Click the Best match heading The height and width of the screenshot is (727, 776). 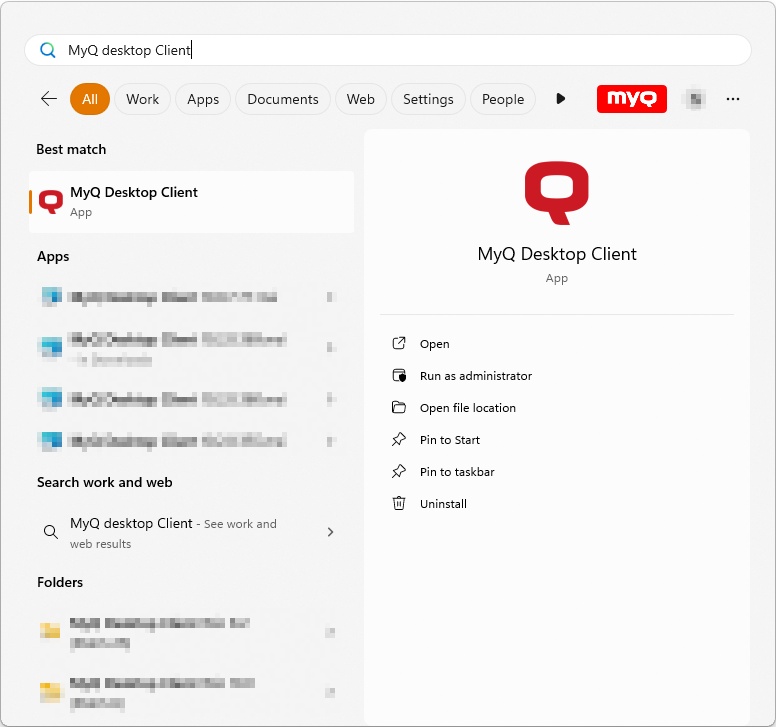(x=71, y=149)
